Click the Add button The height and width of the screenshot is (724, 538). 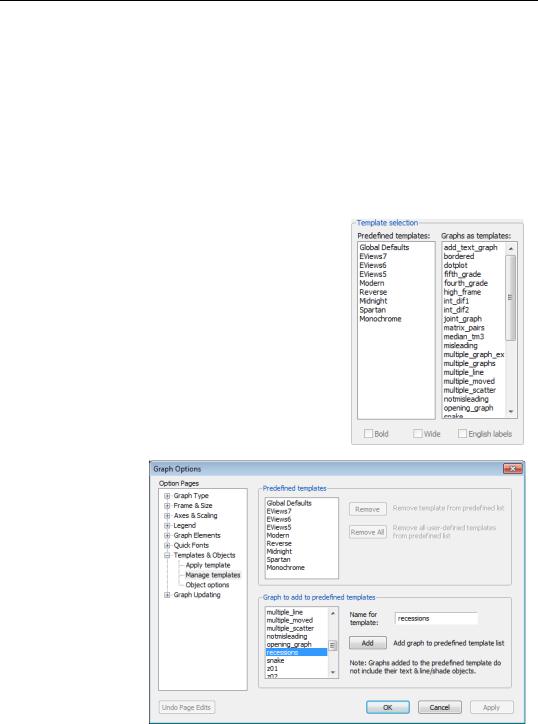[x=368, y=643]
